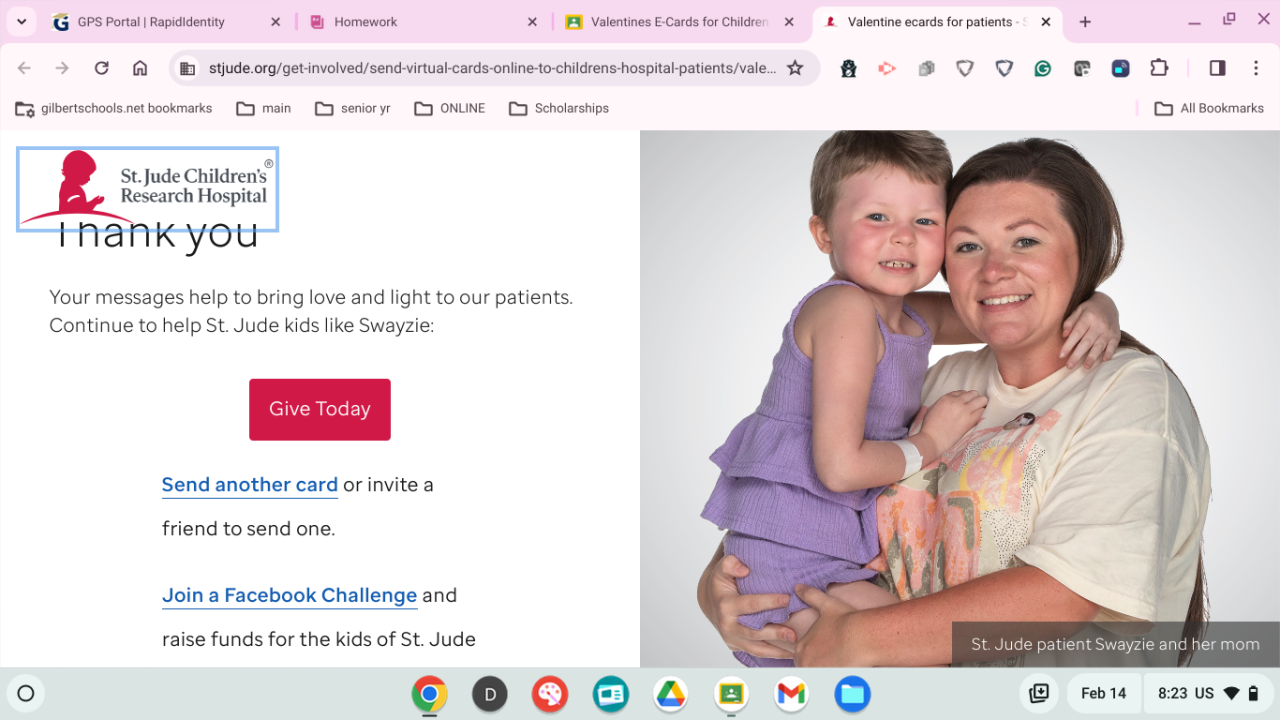The image size is (1280, 720).
Task: Toggle the browser side panel icon
Action: (x=1217, y=68)
